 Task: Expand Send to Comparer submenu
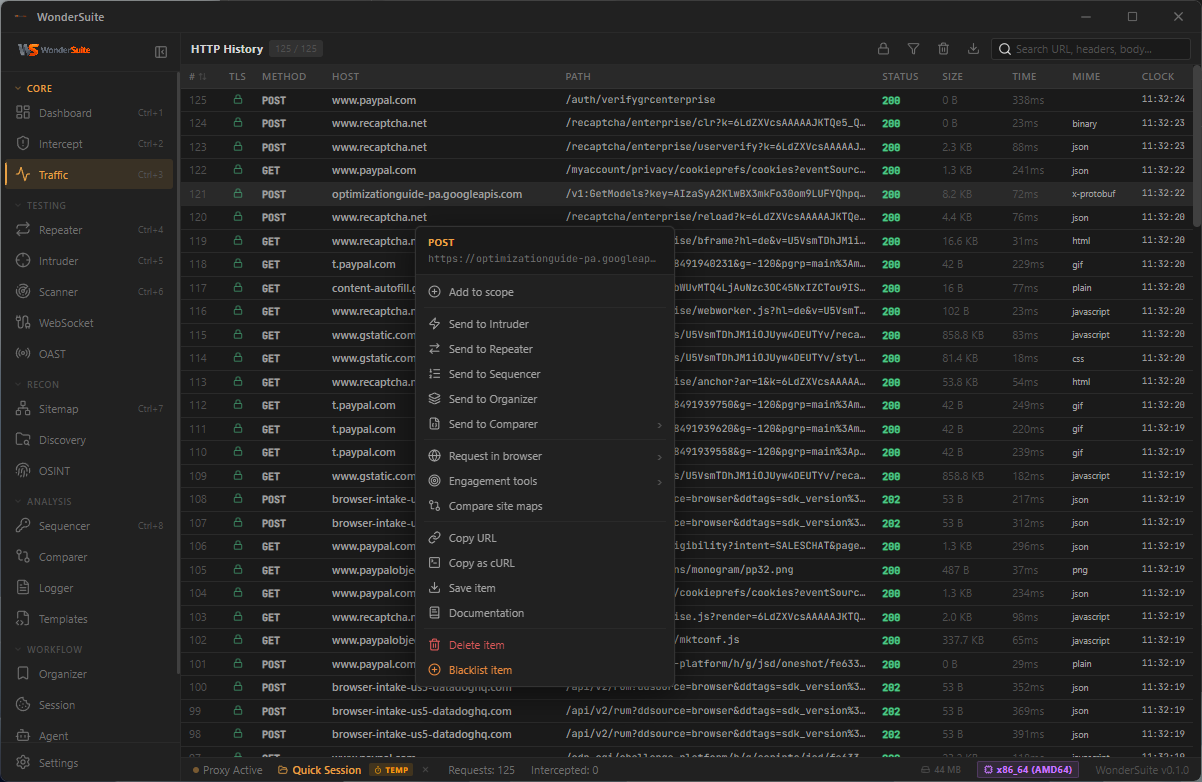click(x=545, y=424)
